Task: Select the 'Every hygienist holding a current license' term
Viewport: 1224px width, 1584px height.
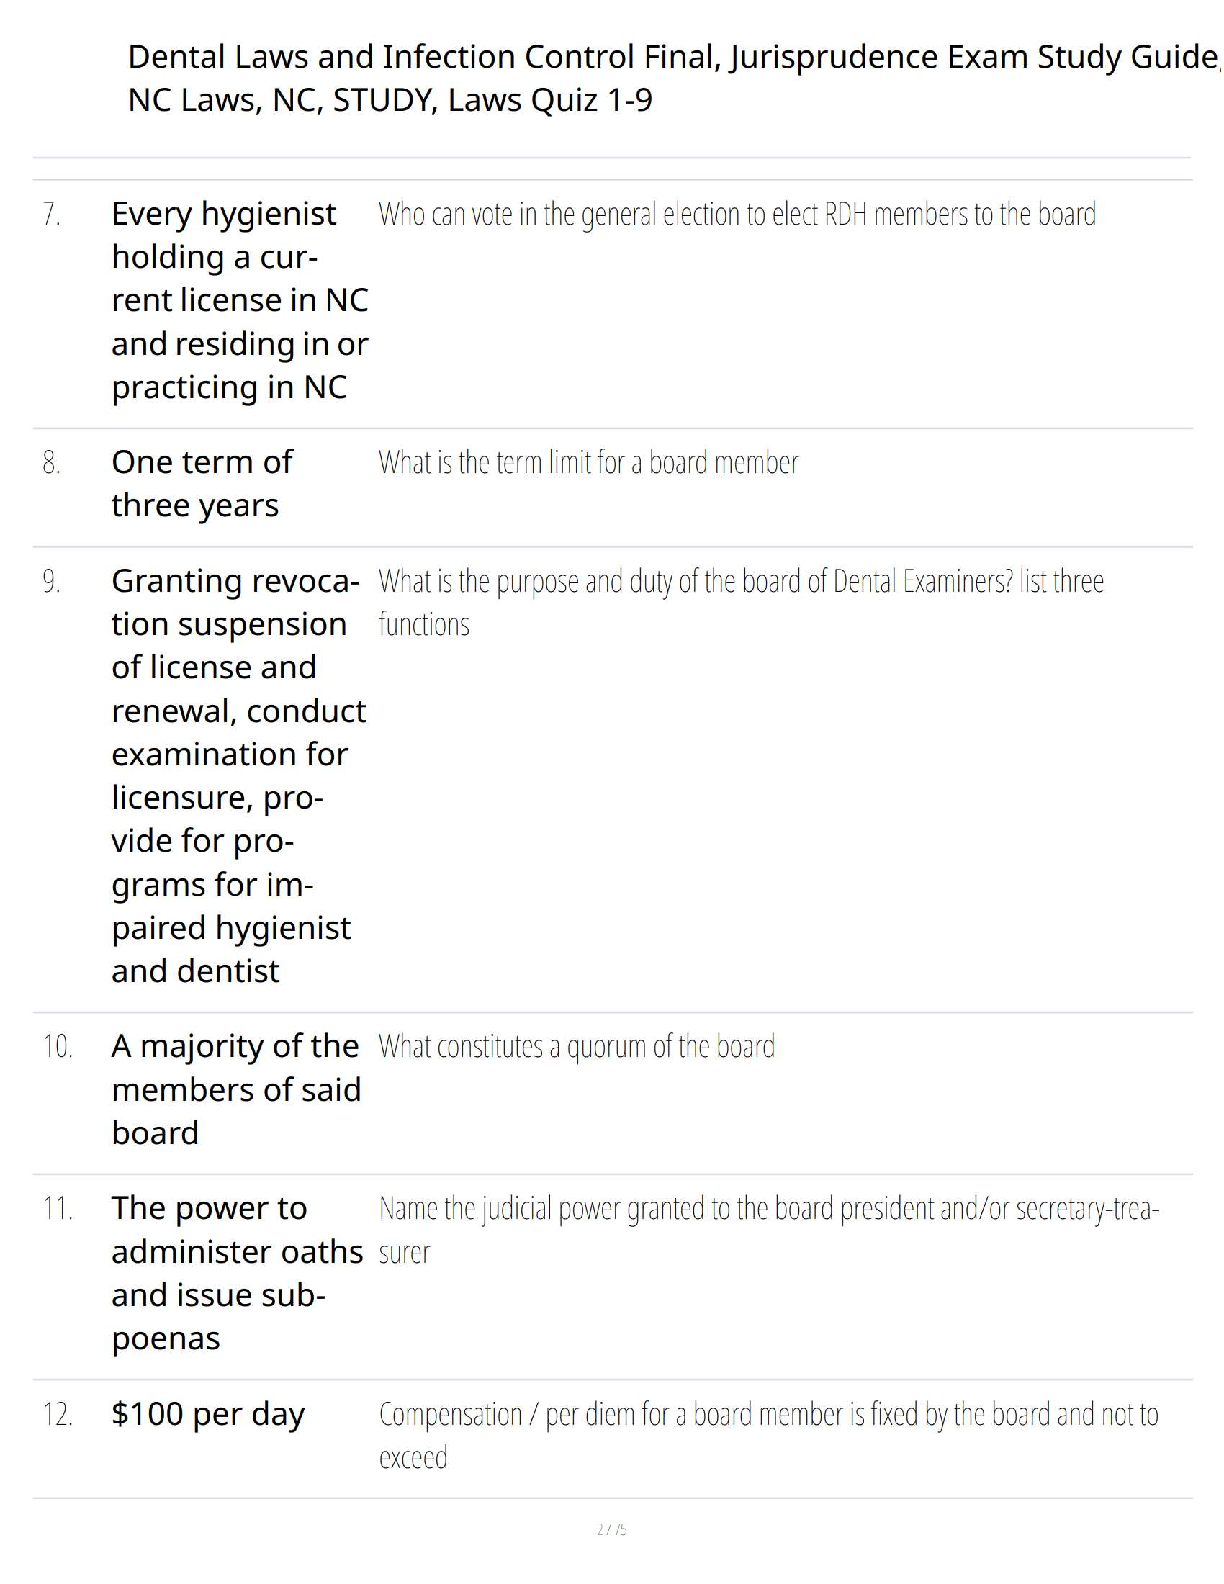Action: (x=238, y=300)
